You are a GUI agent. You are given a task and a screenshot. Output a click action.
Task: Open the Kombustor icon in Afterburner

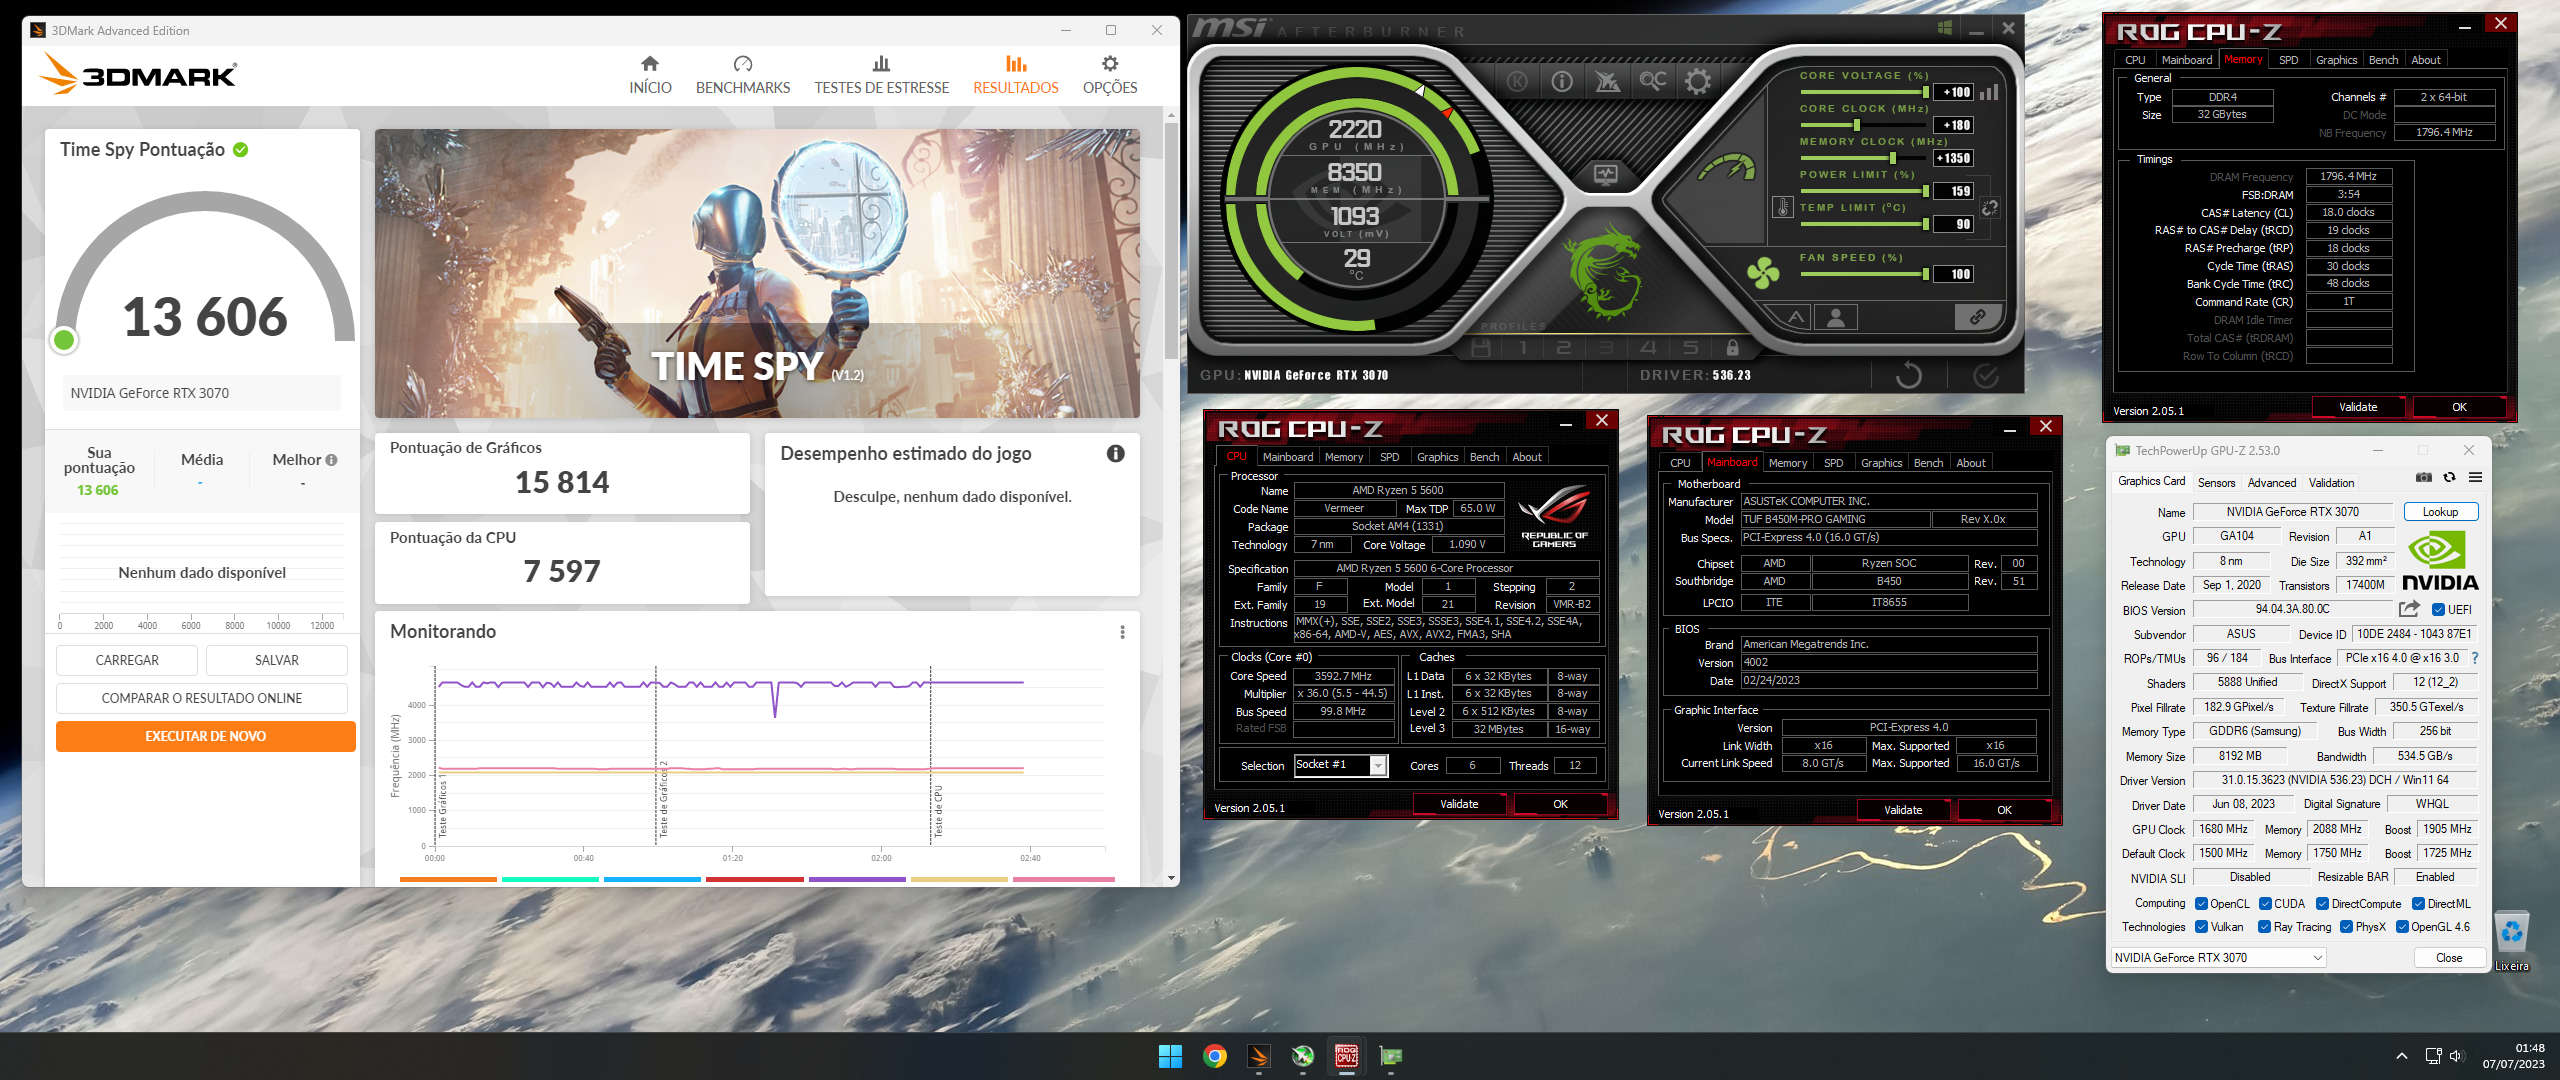pos(1517,82)
